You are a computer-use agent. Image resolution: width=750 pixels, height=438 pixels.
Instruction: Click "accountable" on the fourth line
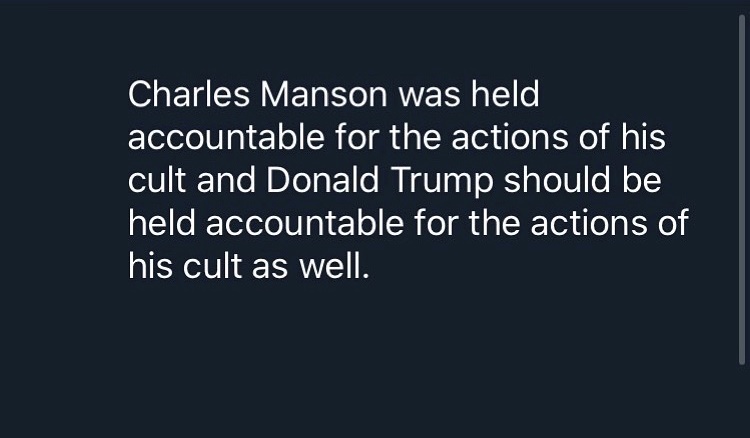pyautogui.click(x=305, y=223)
